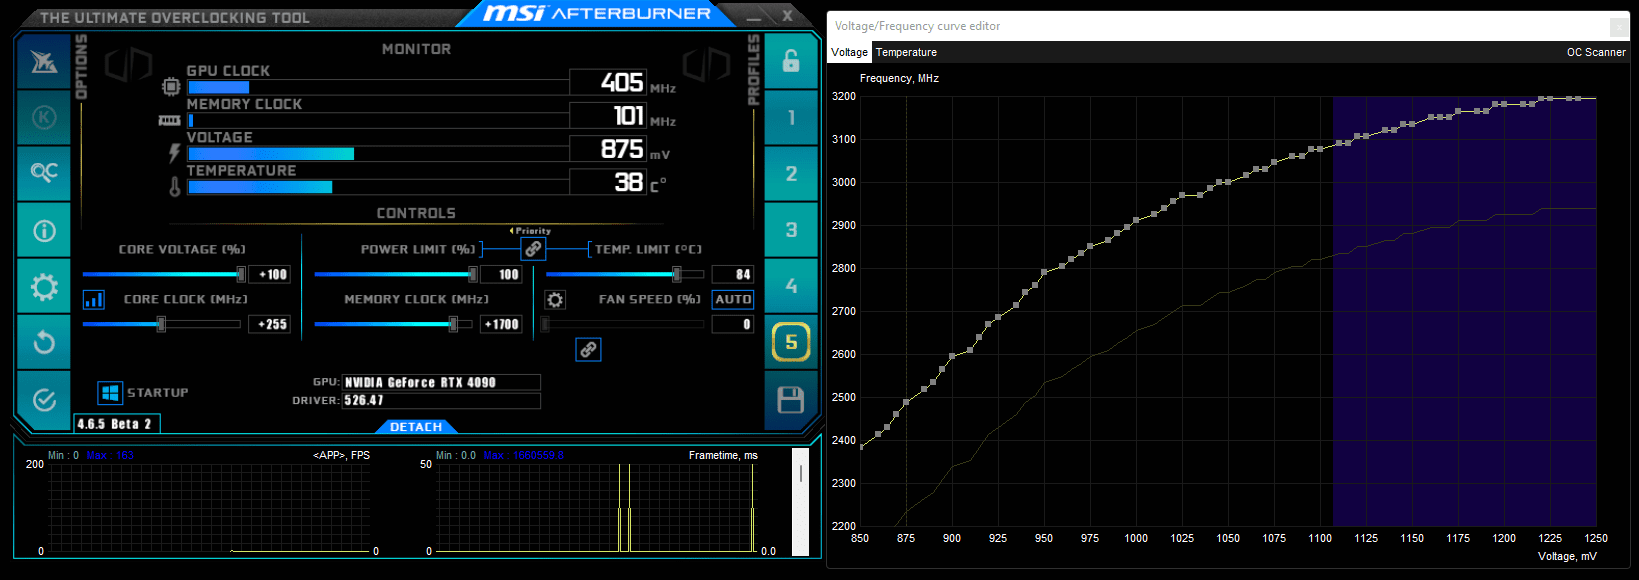Toggle the fan speed AUTO button
The height and width of the screenshot is (580, 1639).
pyautogui.click(x=733, y=299)
